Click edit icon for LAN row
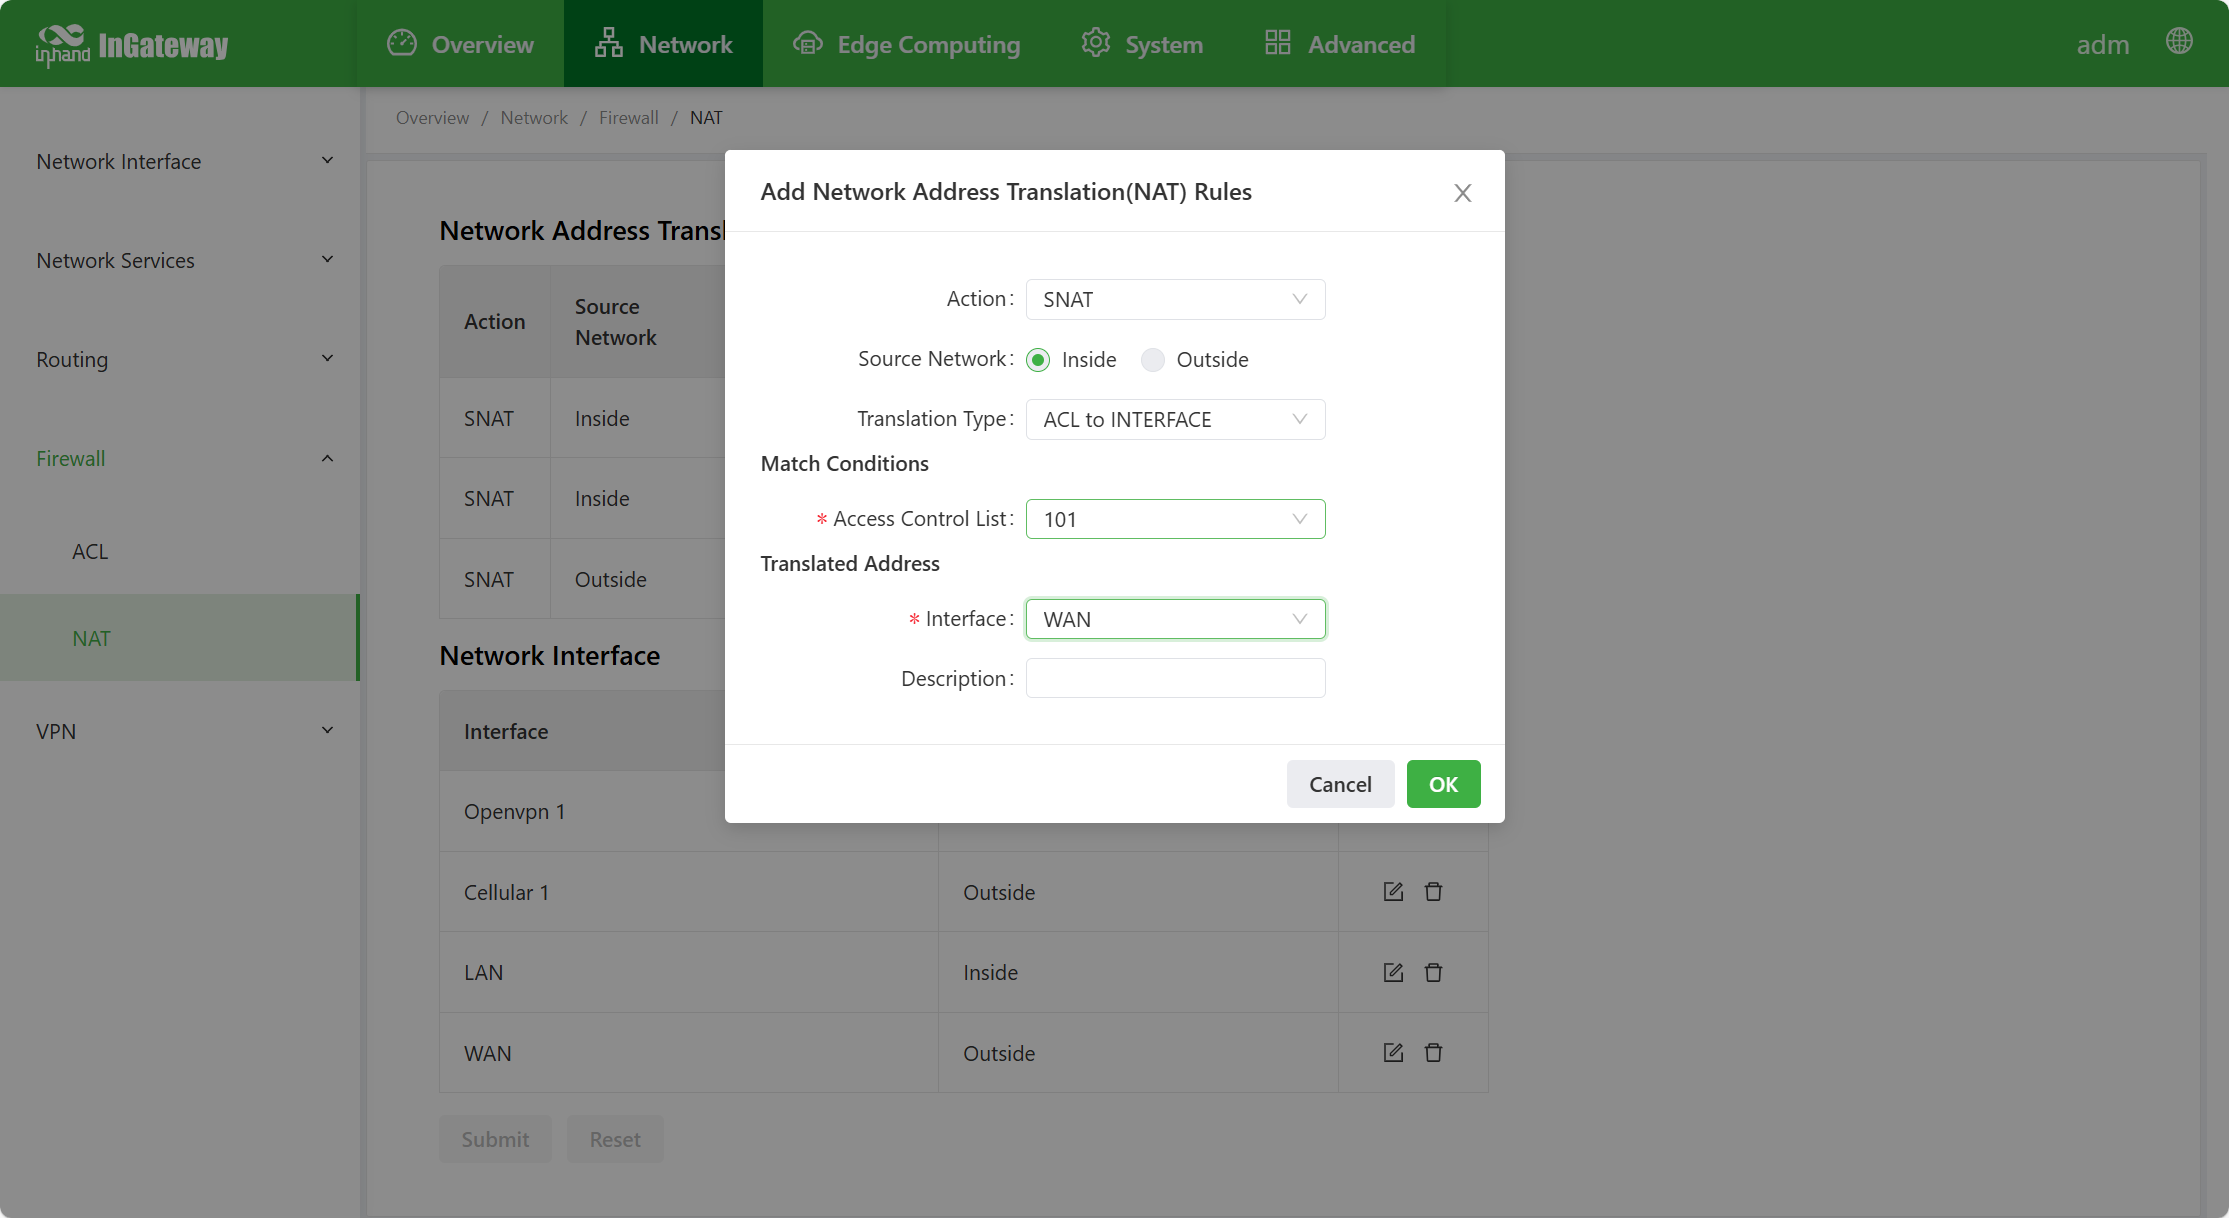The image size is (2229, 1218). coord(1393,972)
